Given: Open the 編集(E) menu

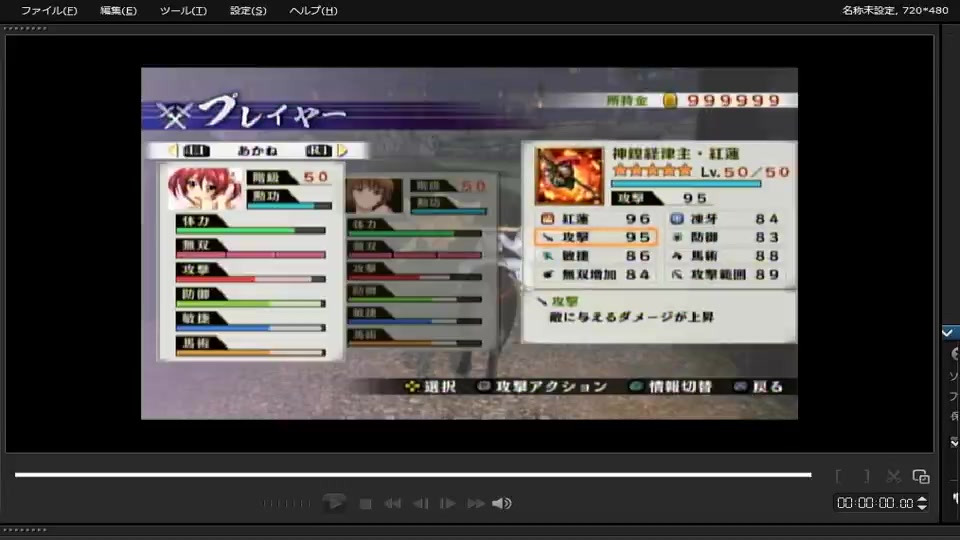Looking at the screenshot, I should [118, 10].
